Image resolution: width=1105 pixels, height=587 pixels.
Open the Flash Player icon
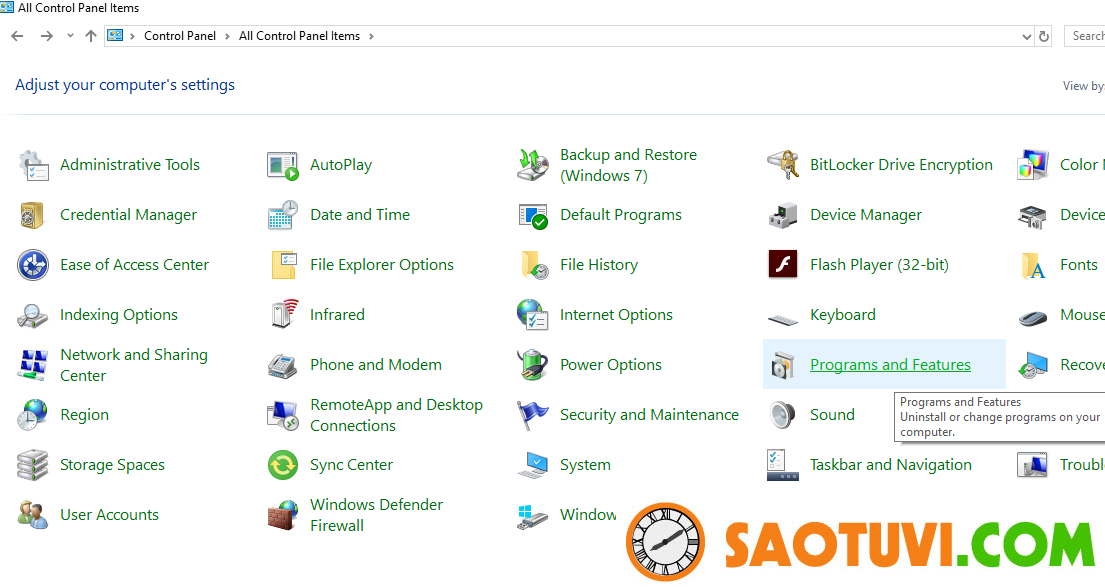pos(783,265)
